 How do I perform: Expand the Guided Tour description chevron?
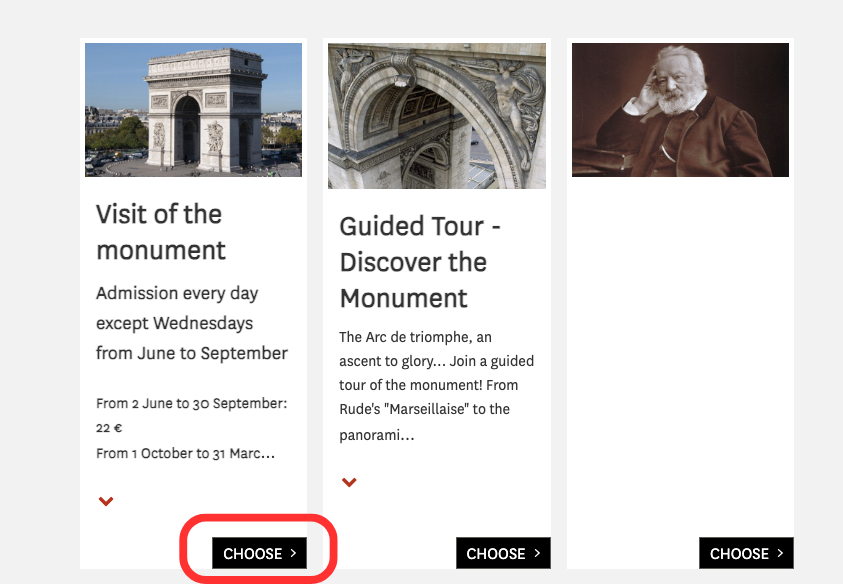point(349,482)
